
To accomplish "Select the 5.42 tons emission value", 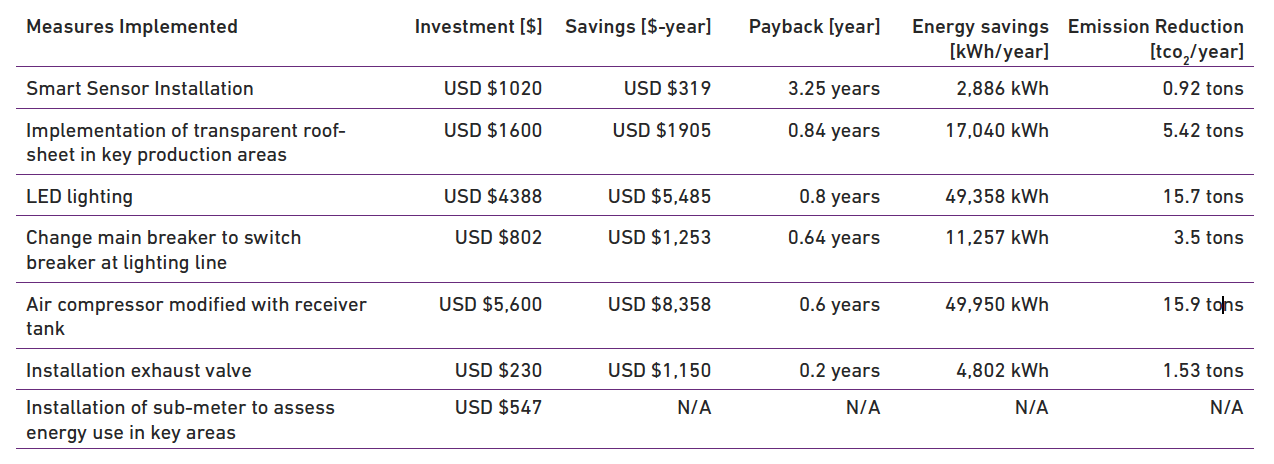I will pos(1203,130).
